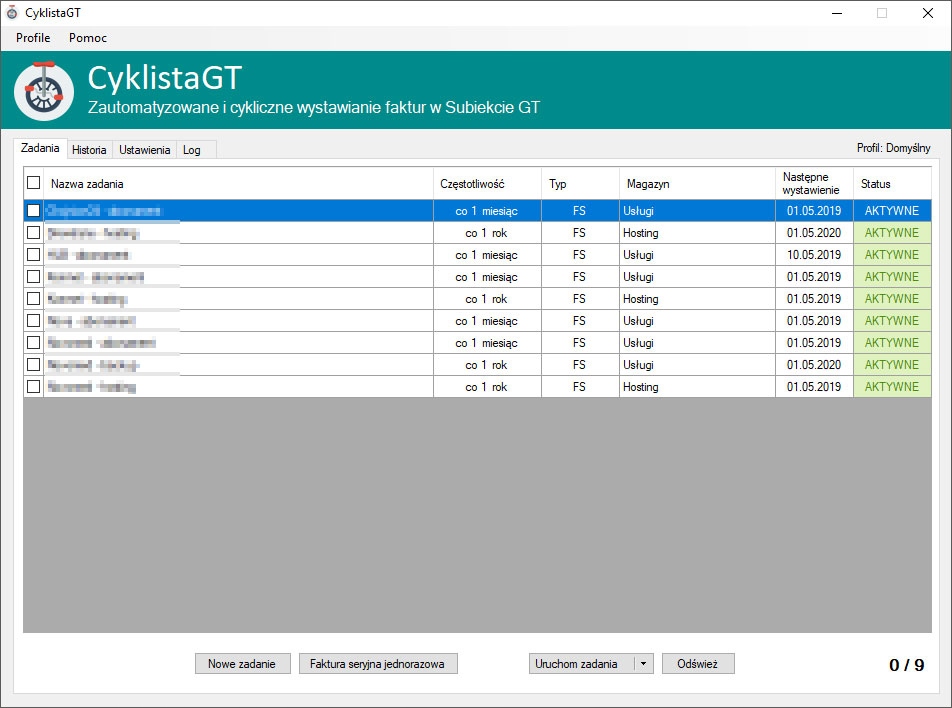Open the Profile menu
952x708 pixels.
point(33,38)
